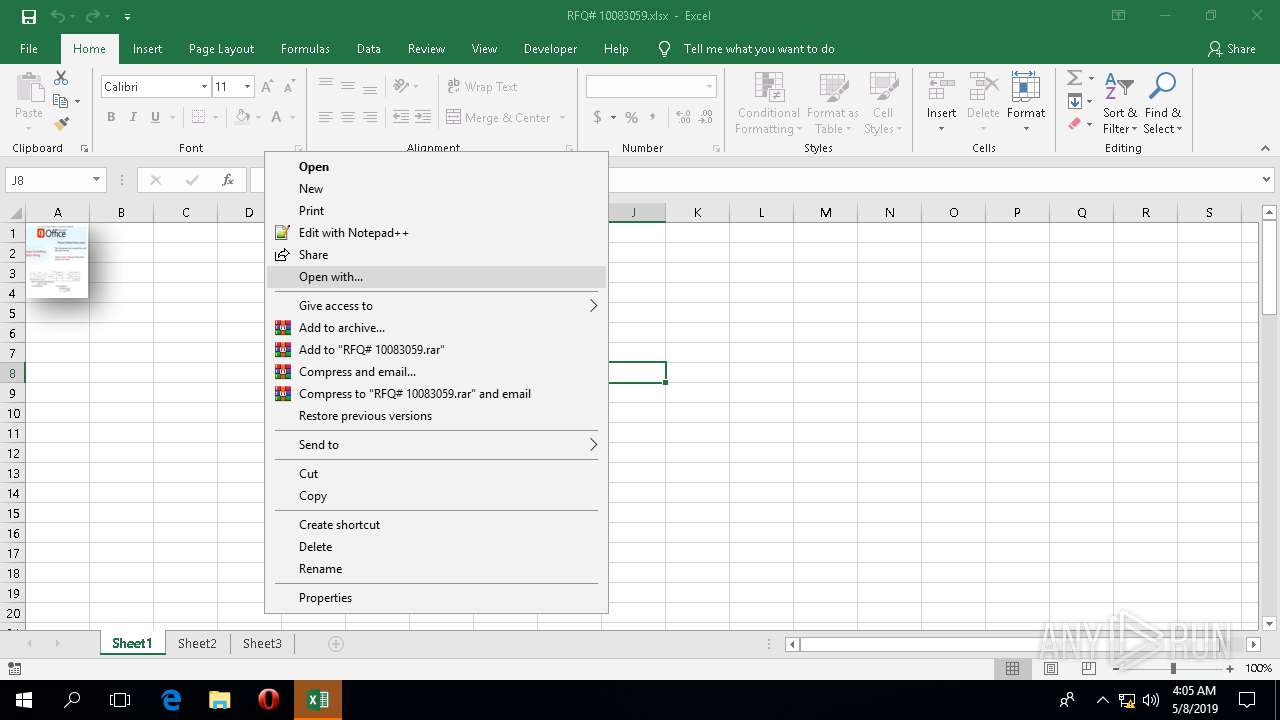1280x720 pixels.
Task: Select Normal view icon in status bar
Action: click(x=1012, y=668)
